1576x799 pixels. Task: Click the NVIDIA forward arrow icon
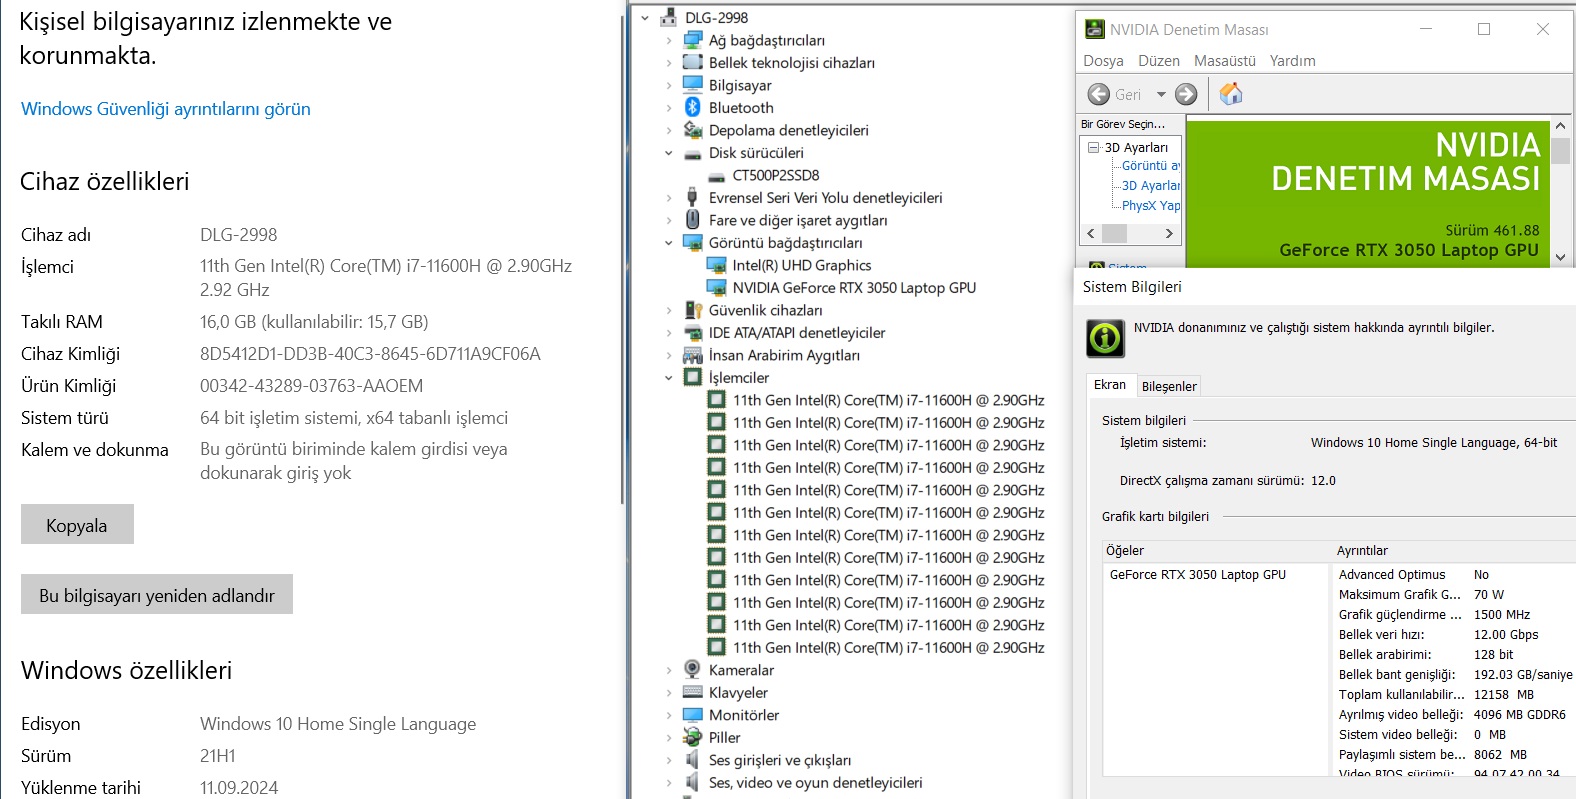tap(1186, 94)
